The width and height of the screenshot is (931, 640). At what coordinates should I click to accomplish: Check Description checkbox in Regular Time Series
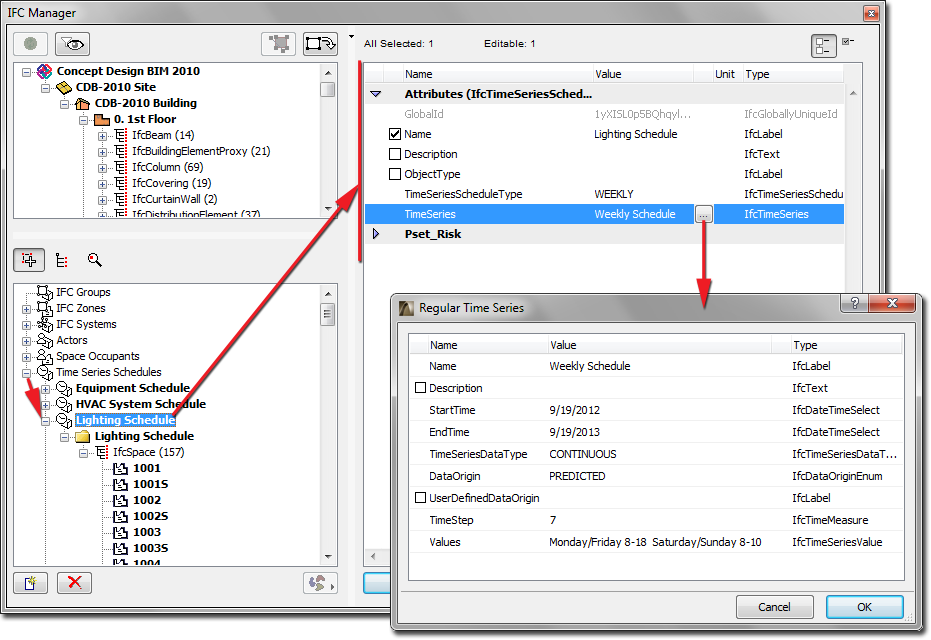click(420, 388)
